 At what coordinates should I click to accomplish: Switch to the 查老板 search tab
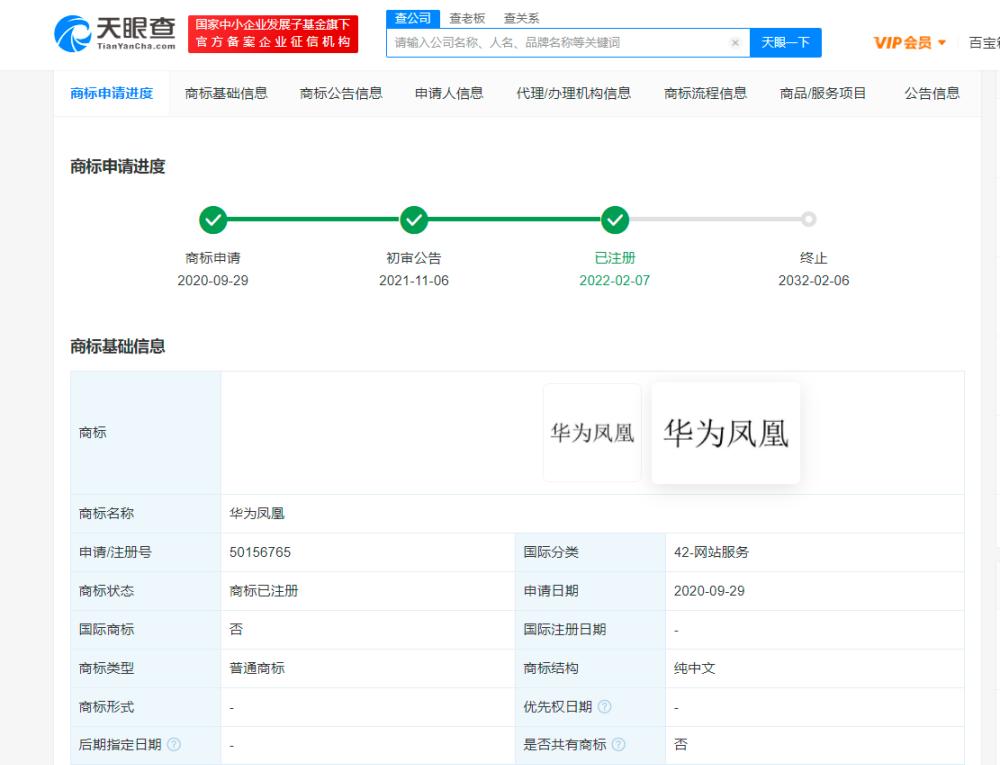coord(467,18)
